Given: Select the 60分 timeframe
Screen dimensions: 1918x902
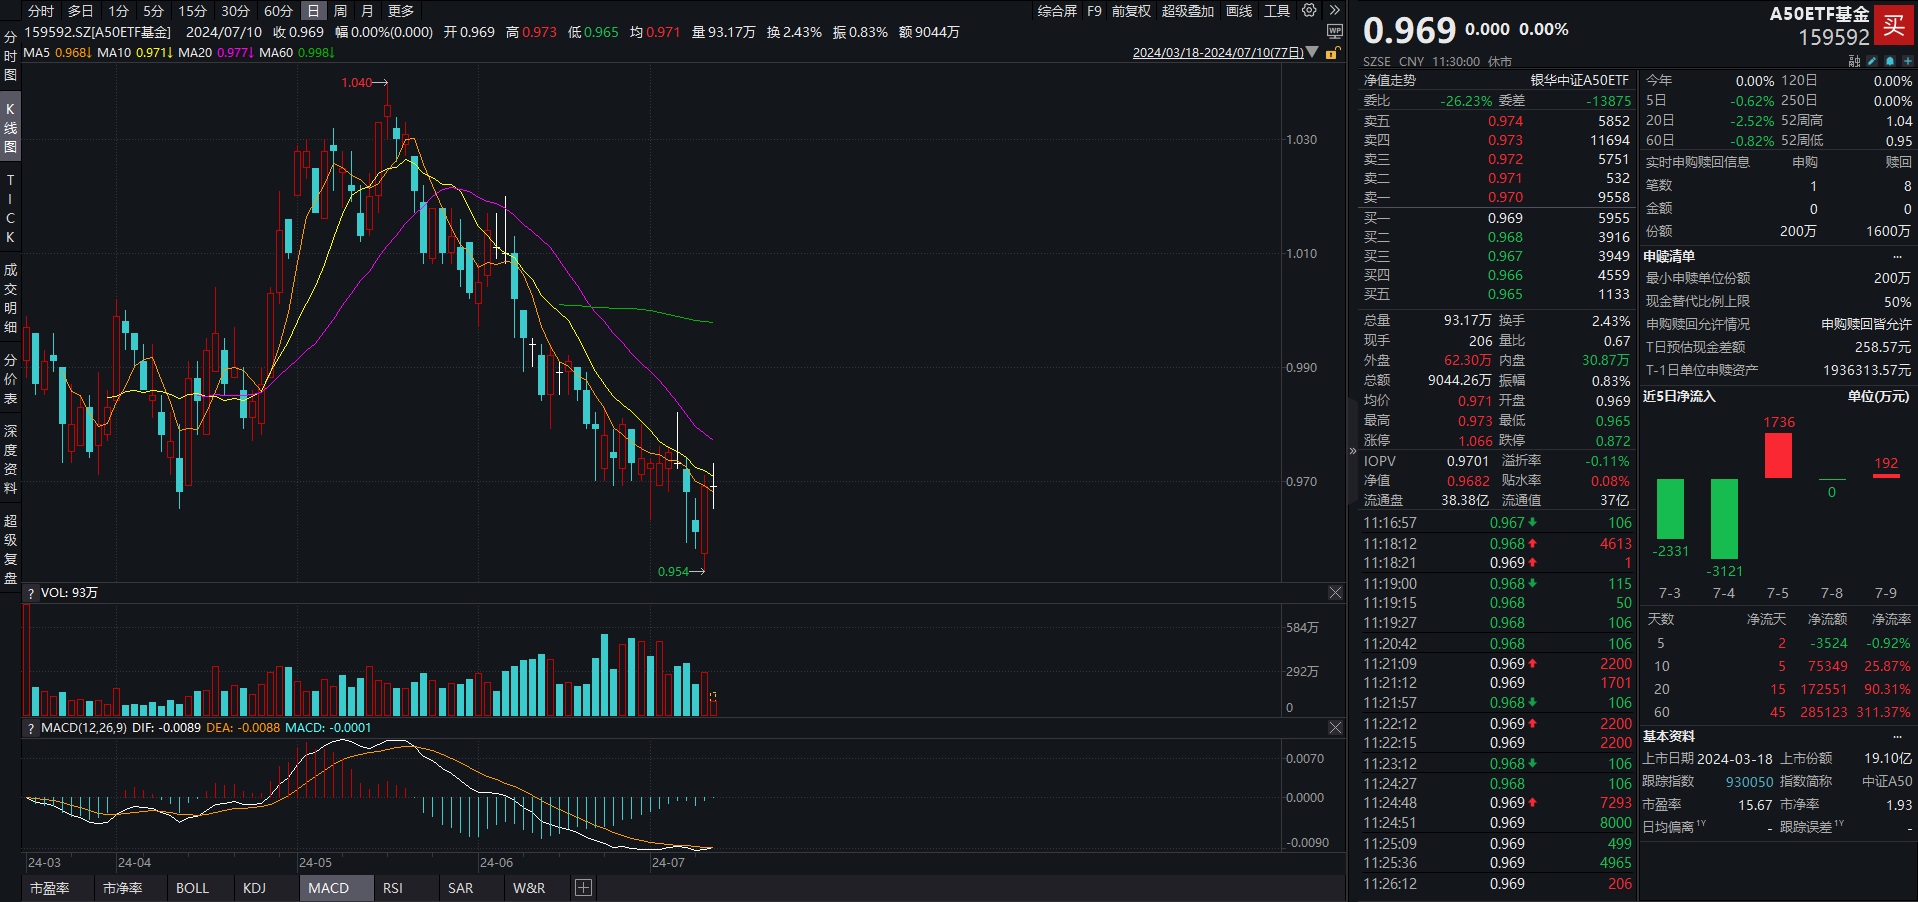Looking at the screenshot, I should point(278,11).
